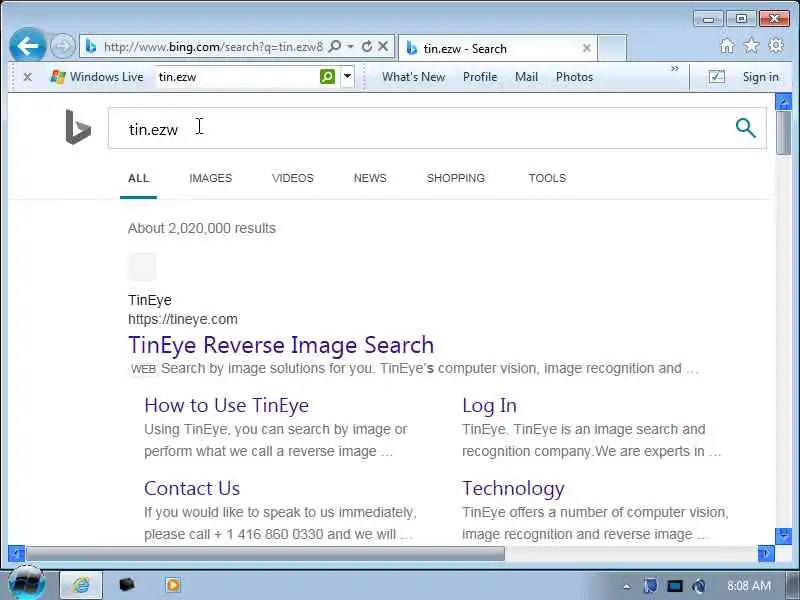800x600 pixels.
Task: Open What's New in the toolbar
Action: (413, 77)
